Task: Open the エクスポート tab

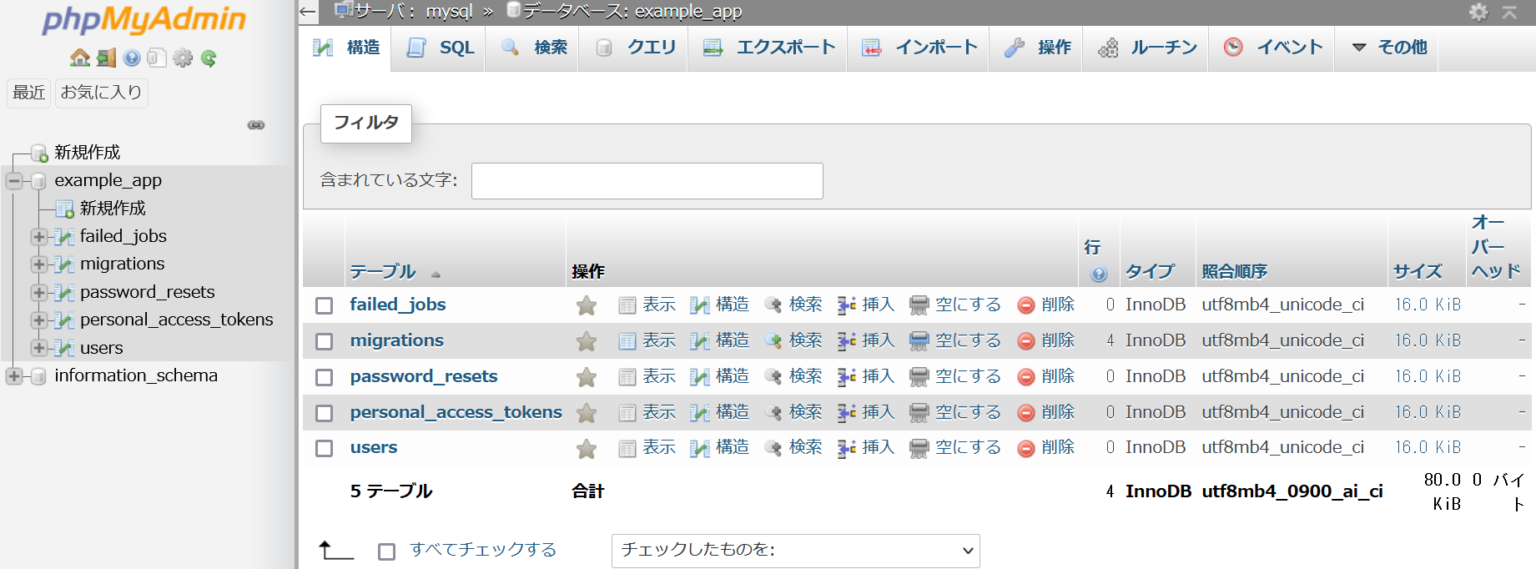Action: [768, 48]
